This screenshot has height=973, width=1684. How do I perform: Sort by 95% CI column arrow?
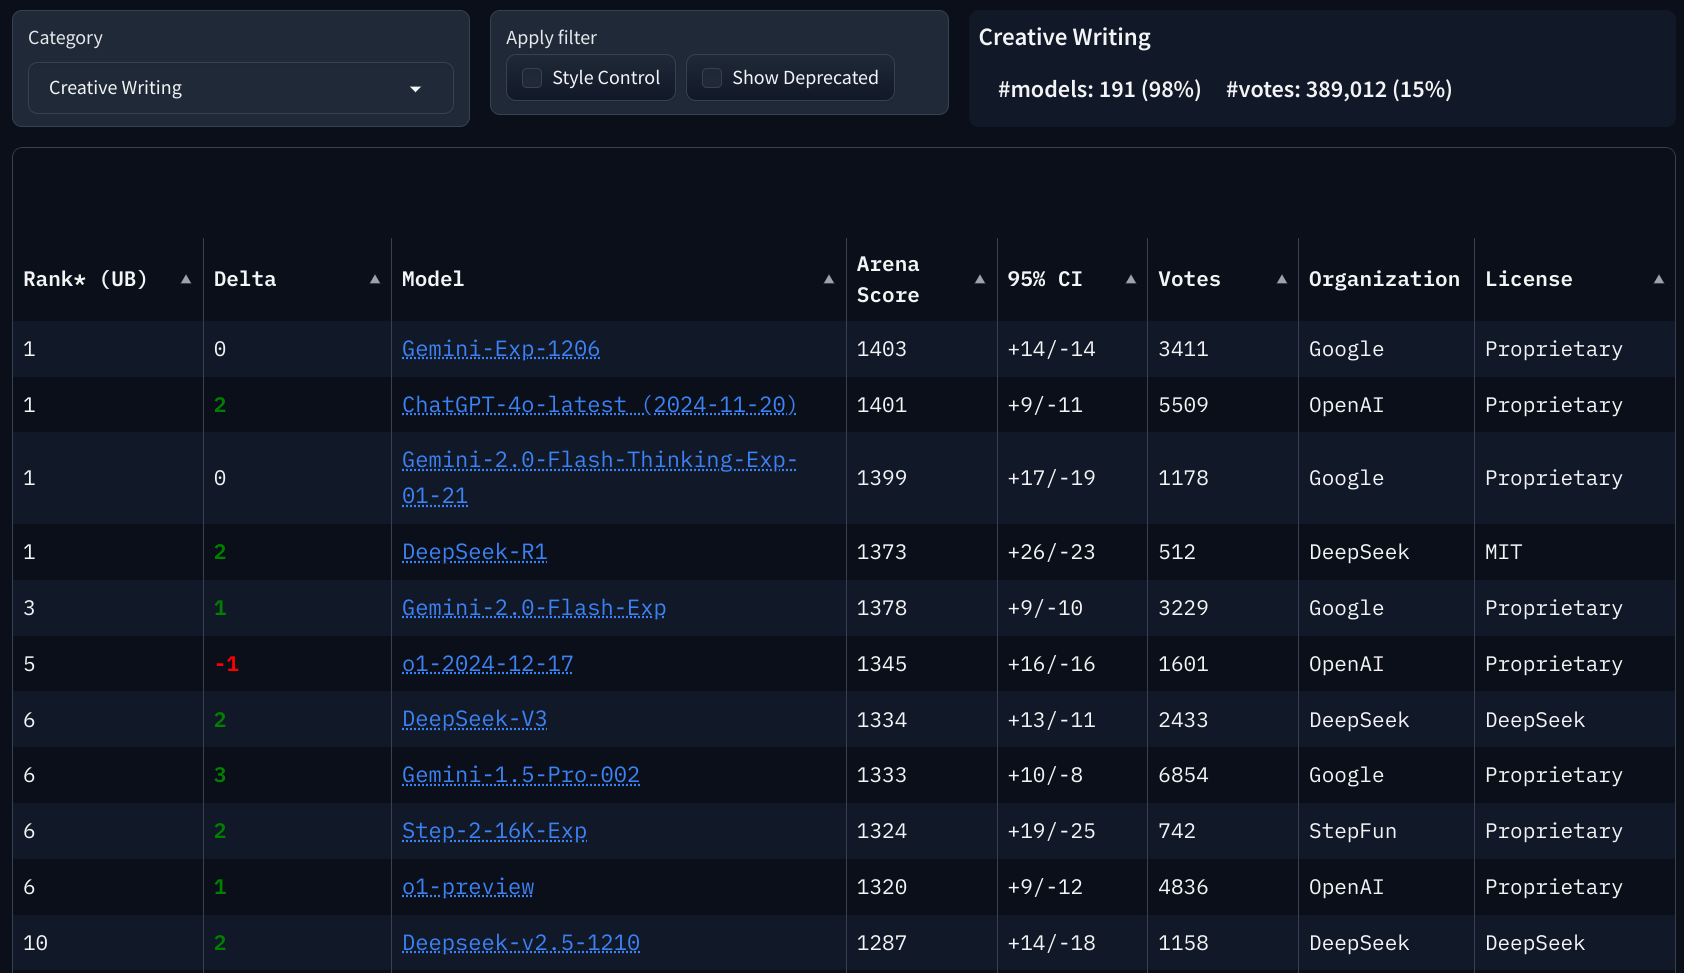(x=1131, y=279)
